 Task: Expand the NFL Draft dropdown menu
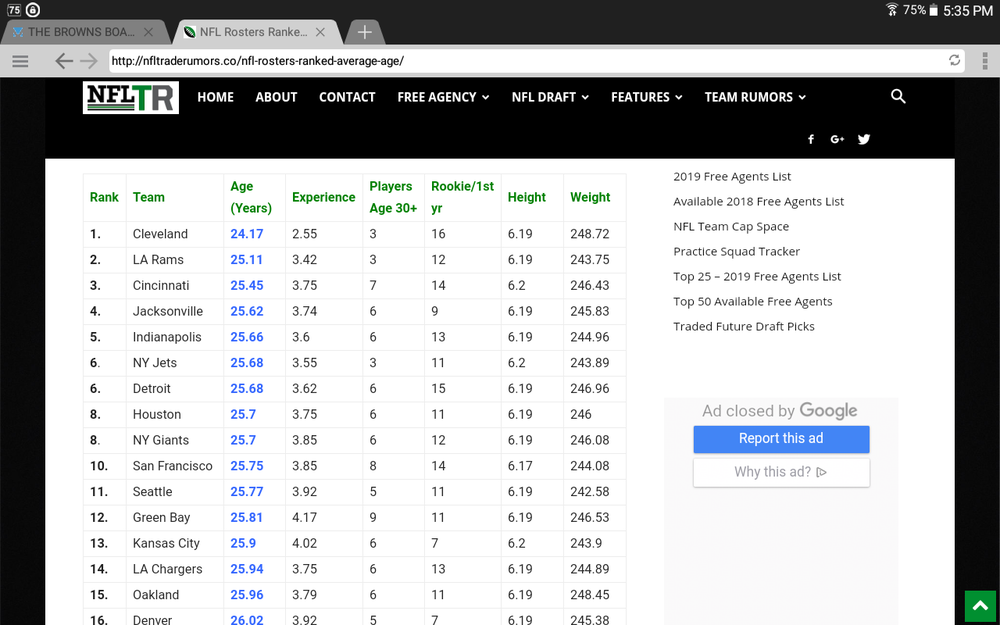click(x=550, y=97)
